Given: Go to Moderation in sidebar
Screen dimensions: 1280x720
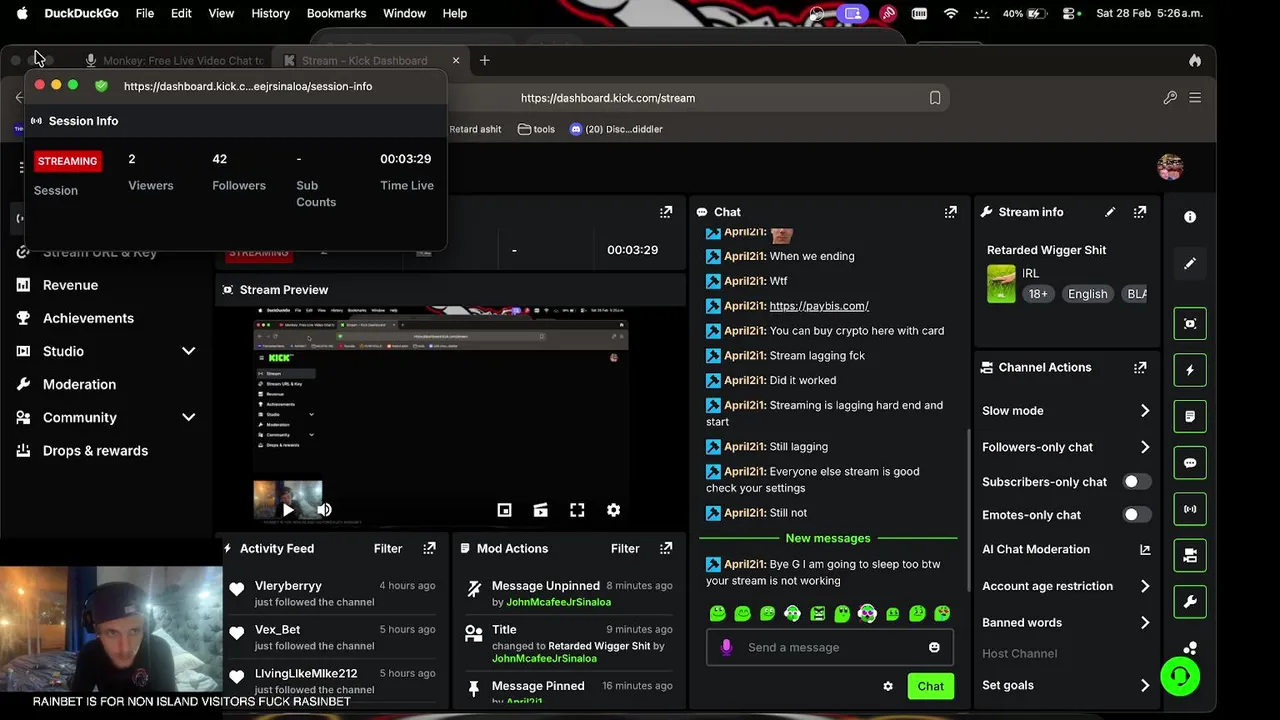Looking at the screenshot, I should coord(79,384).
